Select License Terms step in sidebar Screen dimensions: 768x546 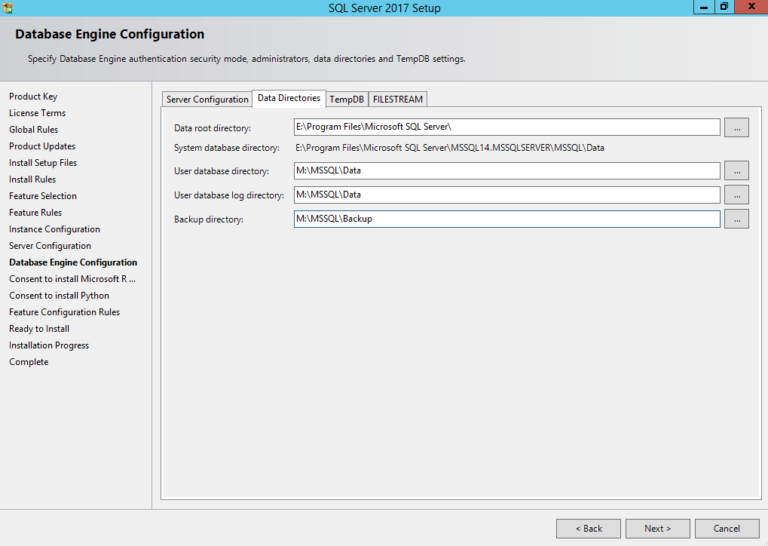(37, 113)
